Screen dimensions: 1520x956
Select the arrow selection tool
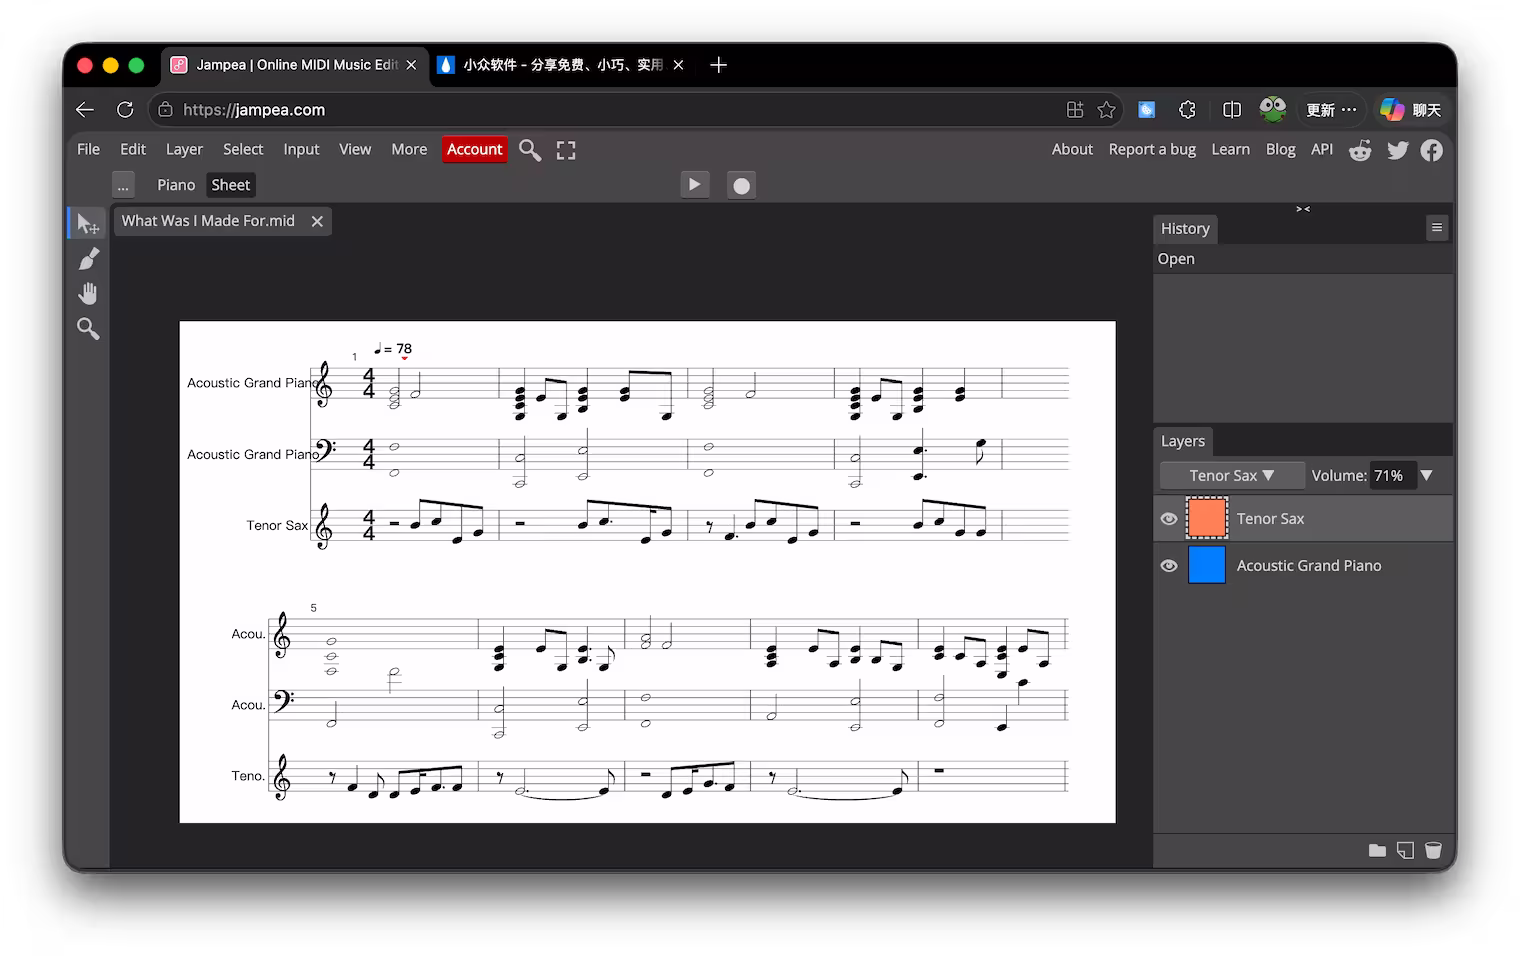(x=88, y=223)
